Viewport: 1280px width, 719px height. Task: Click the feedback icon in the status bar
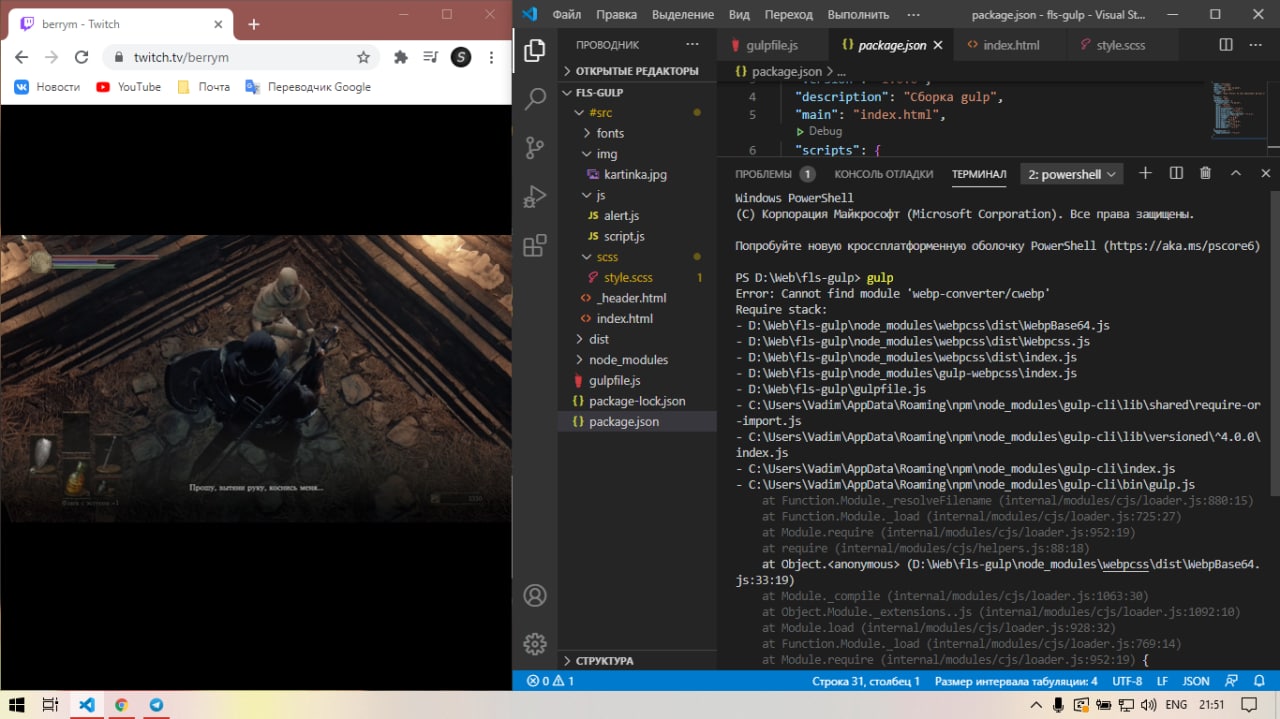click(1233, 681)
